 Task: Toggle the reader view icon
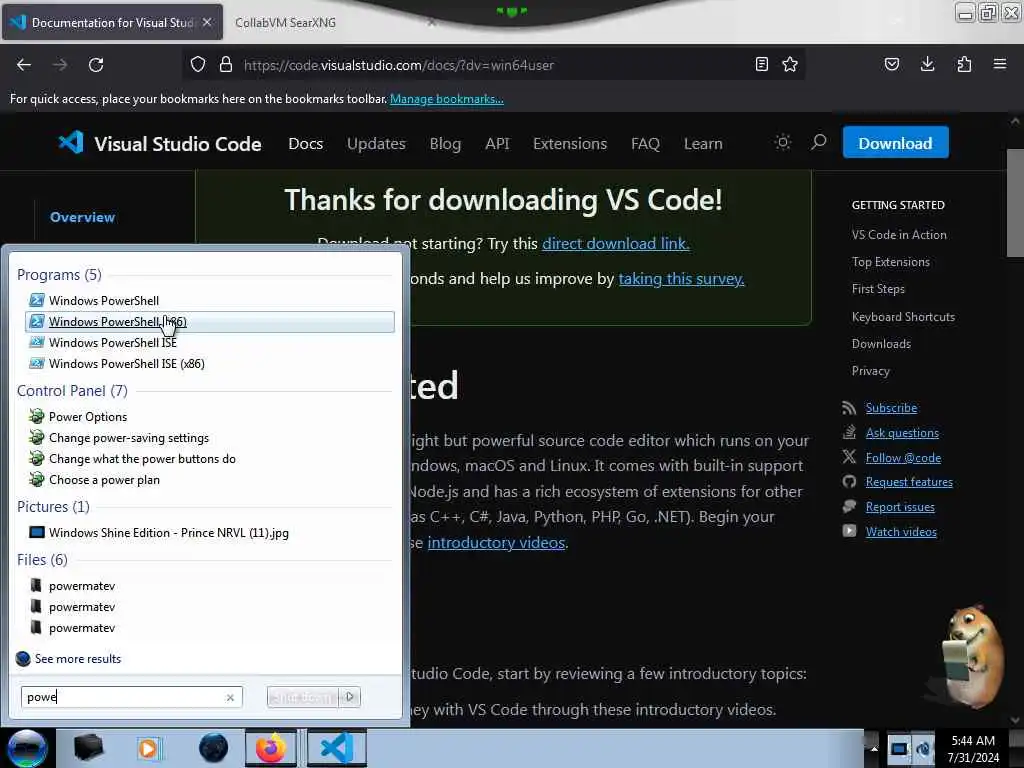761,64
